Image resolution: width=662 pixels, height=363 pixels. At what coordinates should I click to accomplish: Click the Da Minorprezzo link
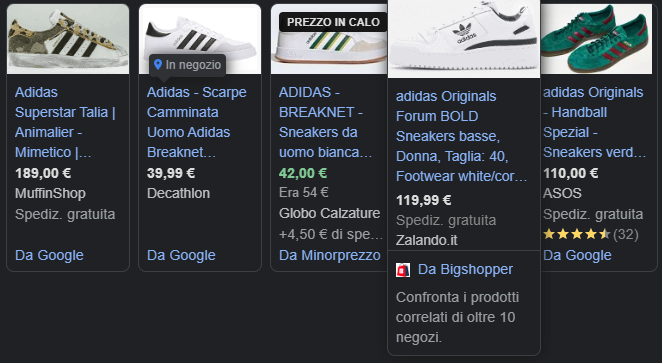click(x=330, y=255)
